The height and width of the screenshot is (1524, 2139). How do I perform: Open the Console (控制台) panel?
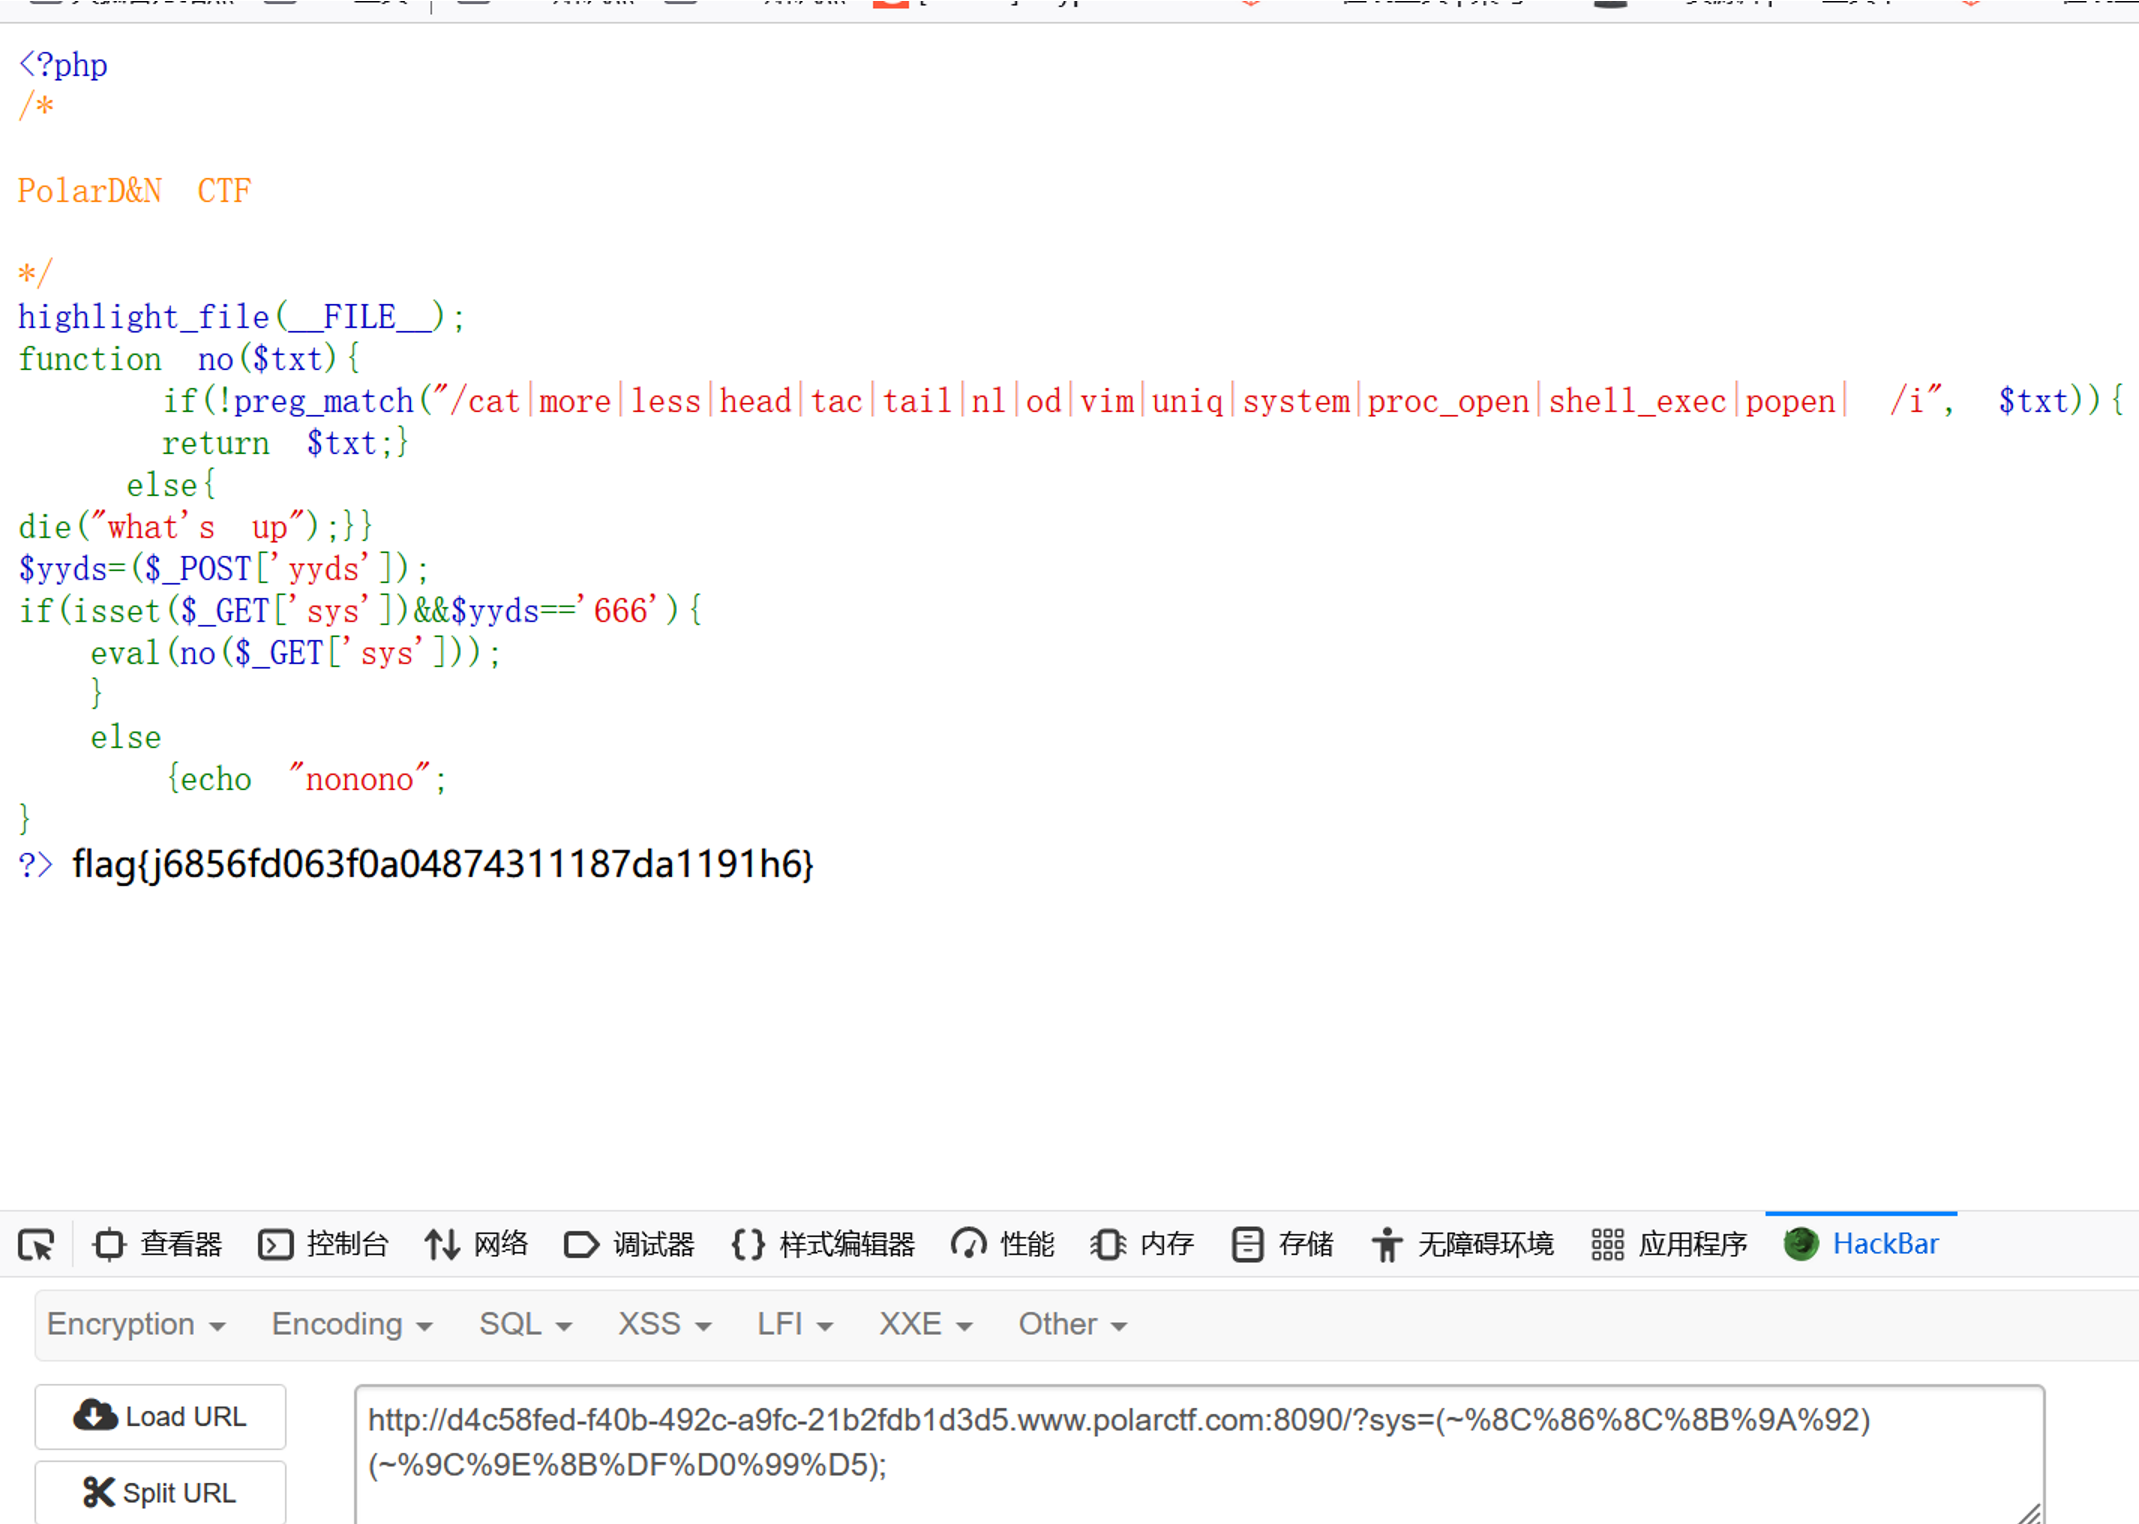(323, 1244)
